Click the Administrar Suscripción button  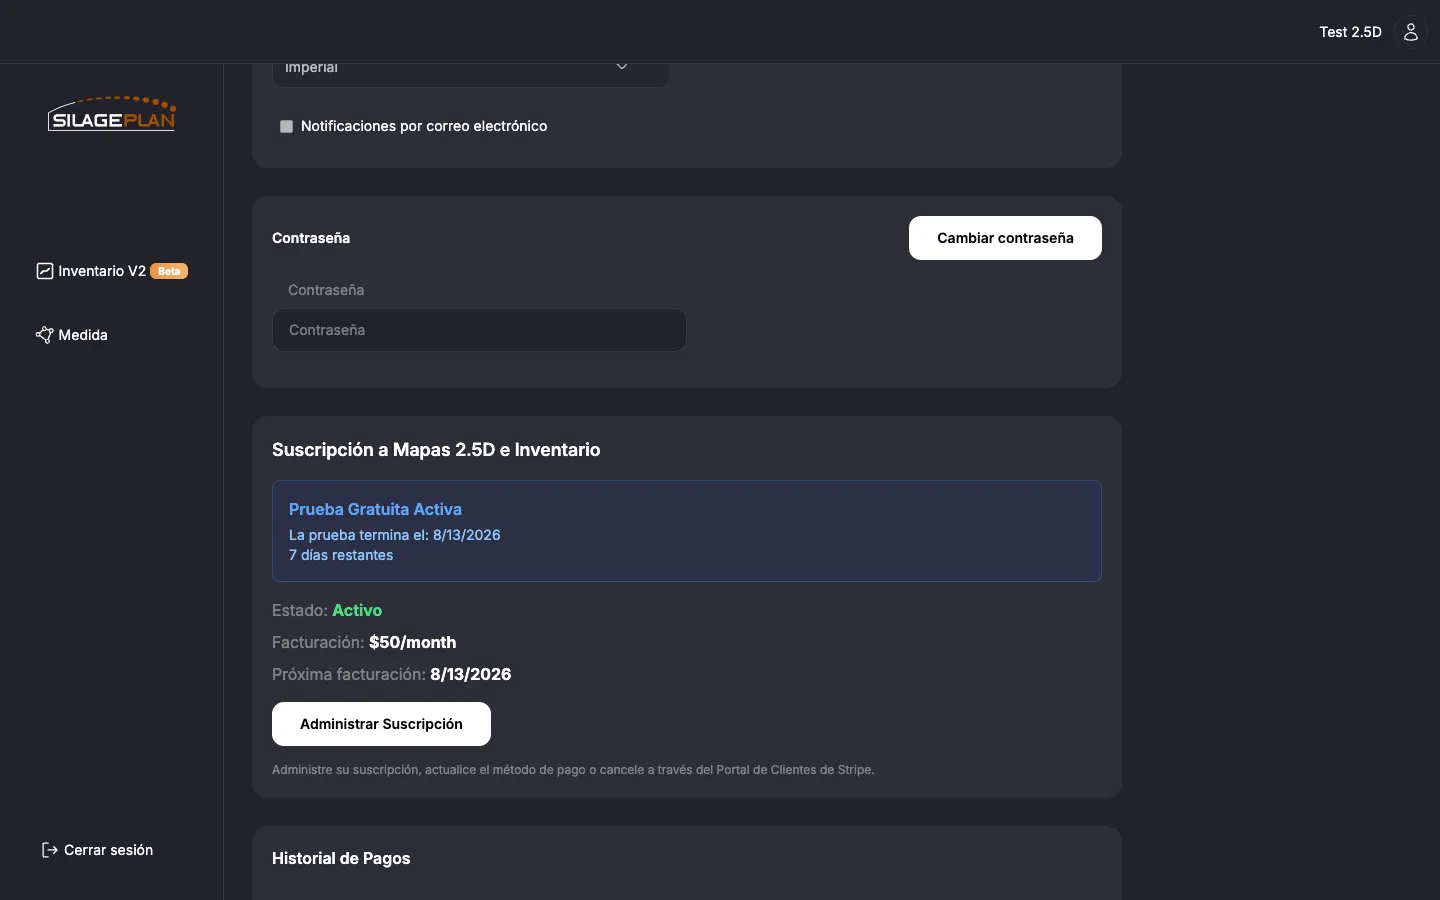(381, 724)
